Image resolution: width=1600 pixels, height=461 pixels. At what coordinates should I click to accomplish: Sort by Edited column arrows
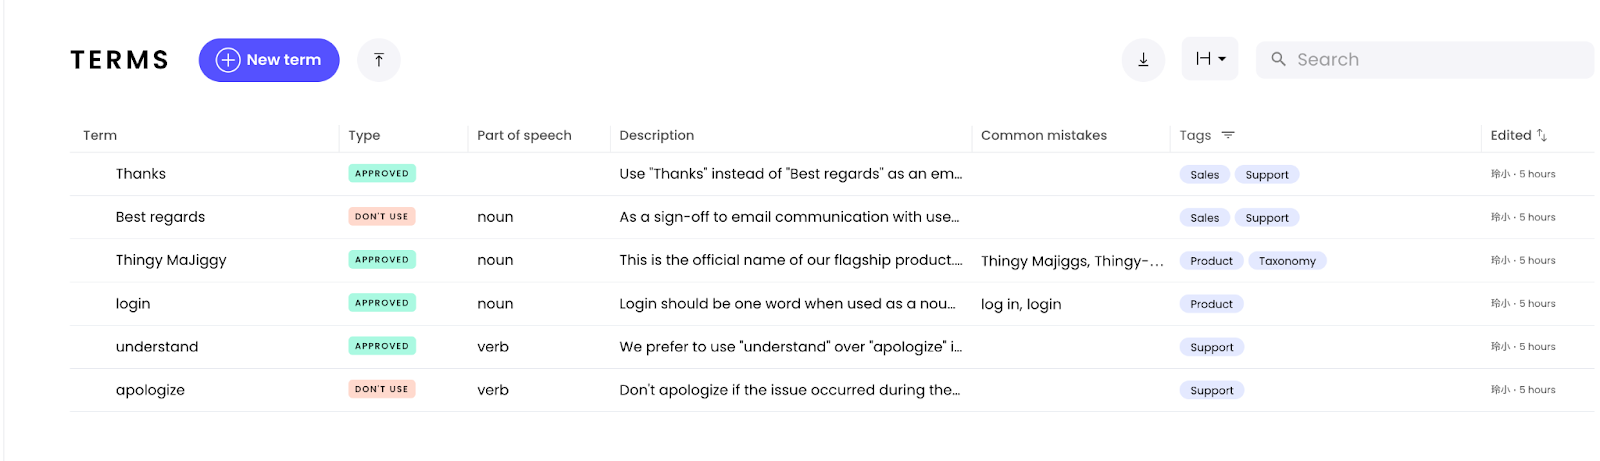1542,135
